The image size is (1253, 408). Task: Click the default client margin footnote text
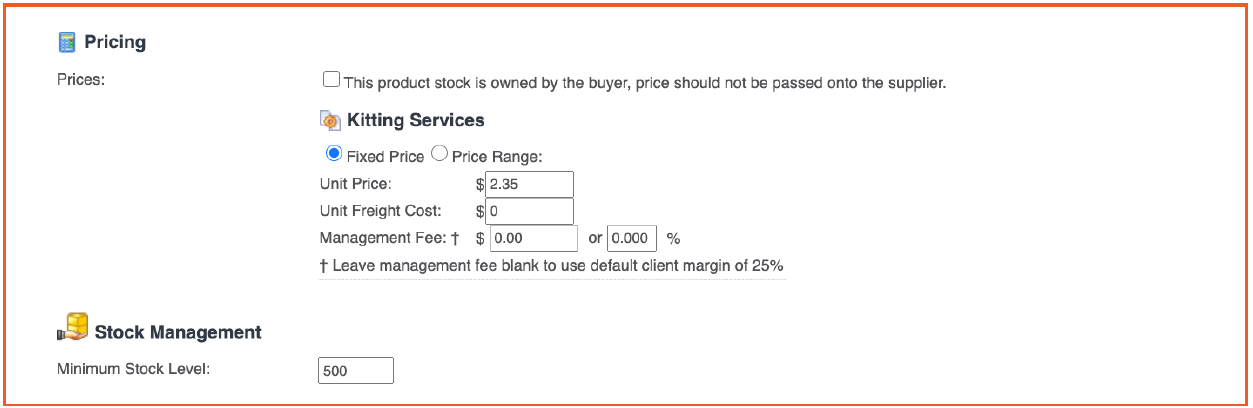point(552,266)
